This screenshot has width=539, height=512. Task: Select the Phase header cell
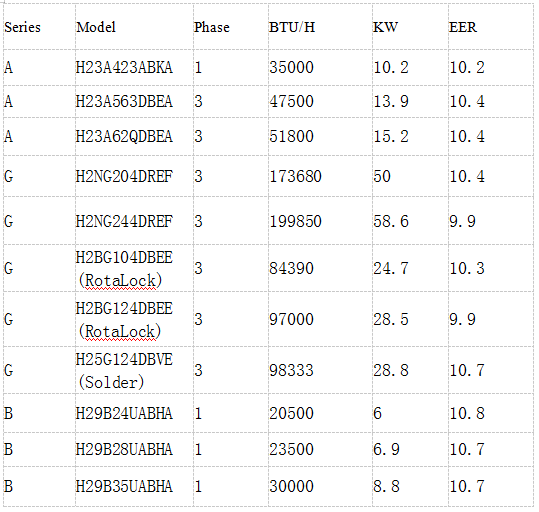(231, 27)
